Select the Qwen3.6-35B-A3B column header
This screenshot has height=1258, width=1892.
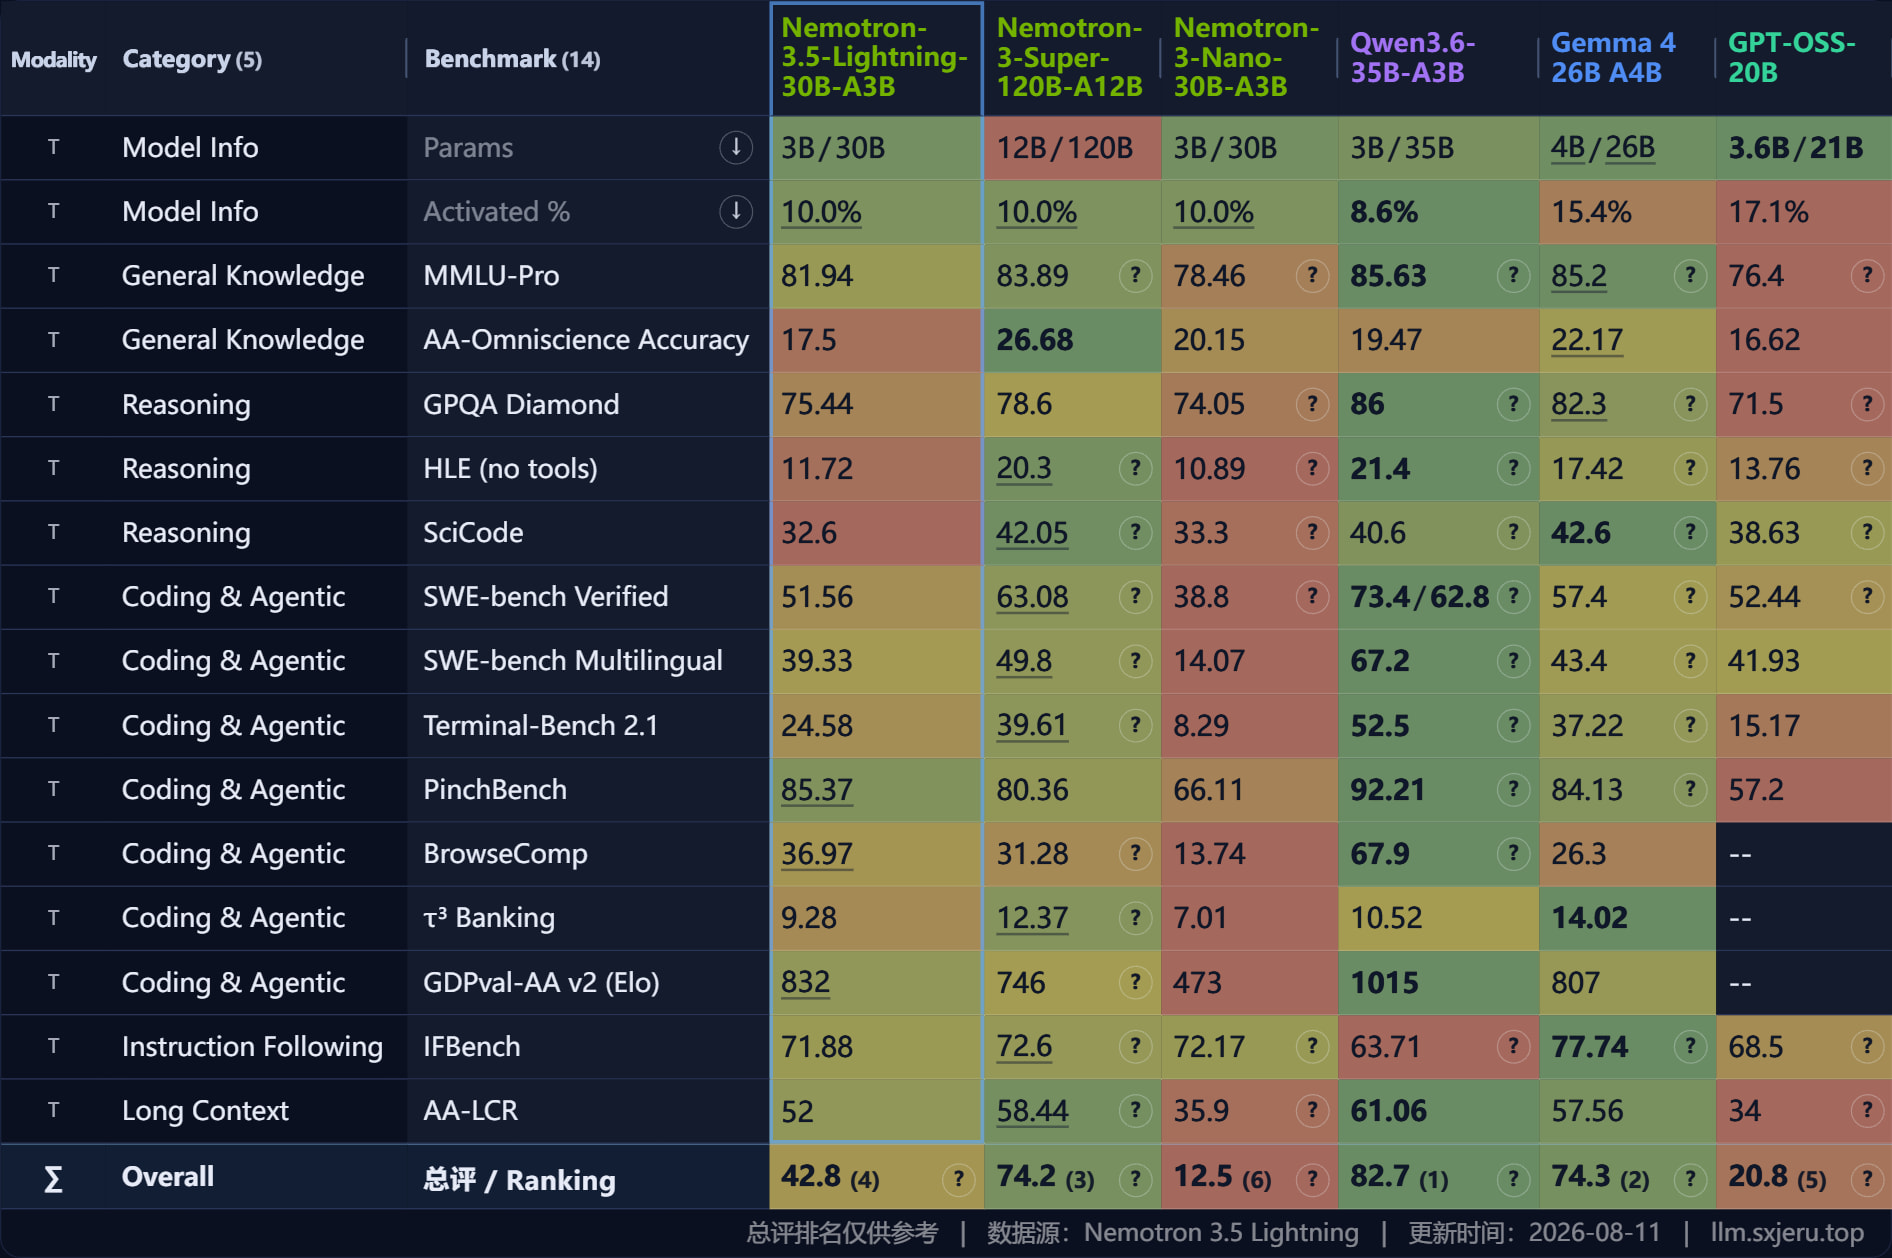[x=1412, y=58]
